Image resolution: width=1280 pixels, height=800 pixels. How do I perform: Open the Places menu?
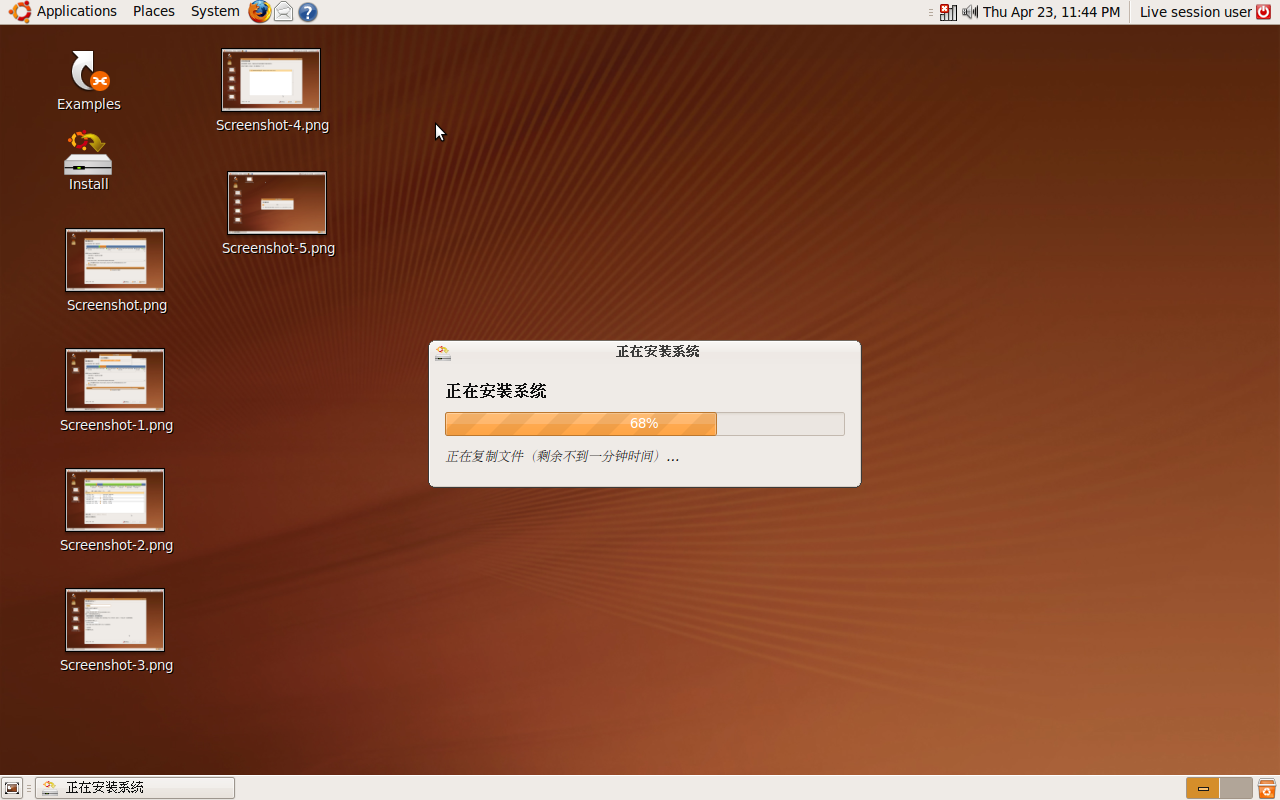[154, 12]
